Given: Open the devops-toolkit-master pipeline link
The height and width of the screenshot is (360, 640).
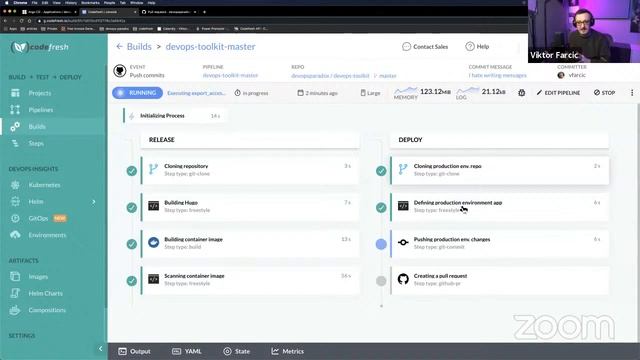Looking at the screenshot, I should point(230,76).
